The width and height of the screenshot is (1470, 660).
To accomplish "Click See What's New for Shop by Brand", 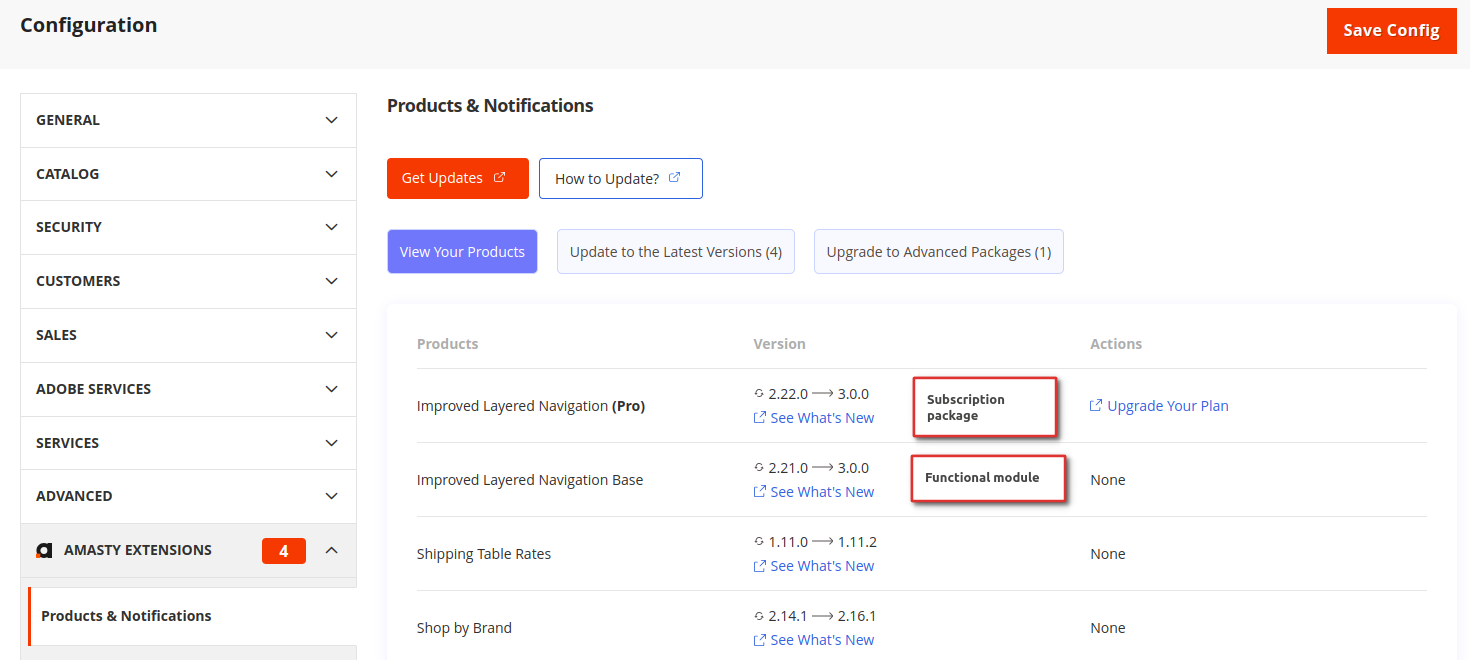I will point(822,640).
